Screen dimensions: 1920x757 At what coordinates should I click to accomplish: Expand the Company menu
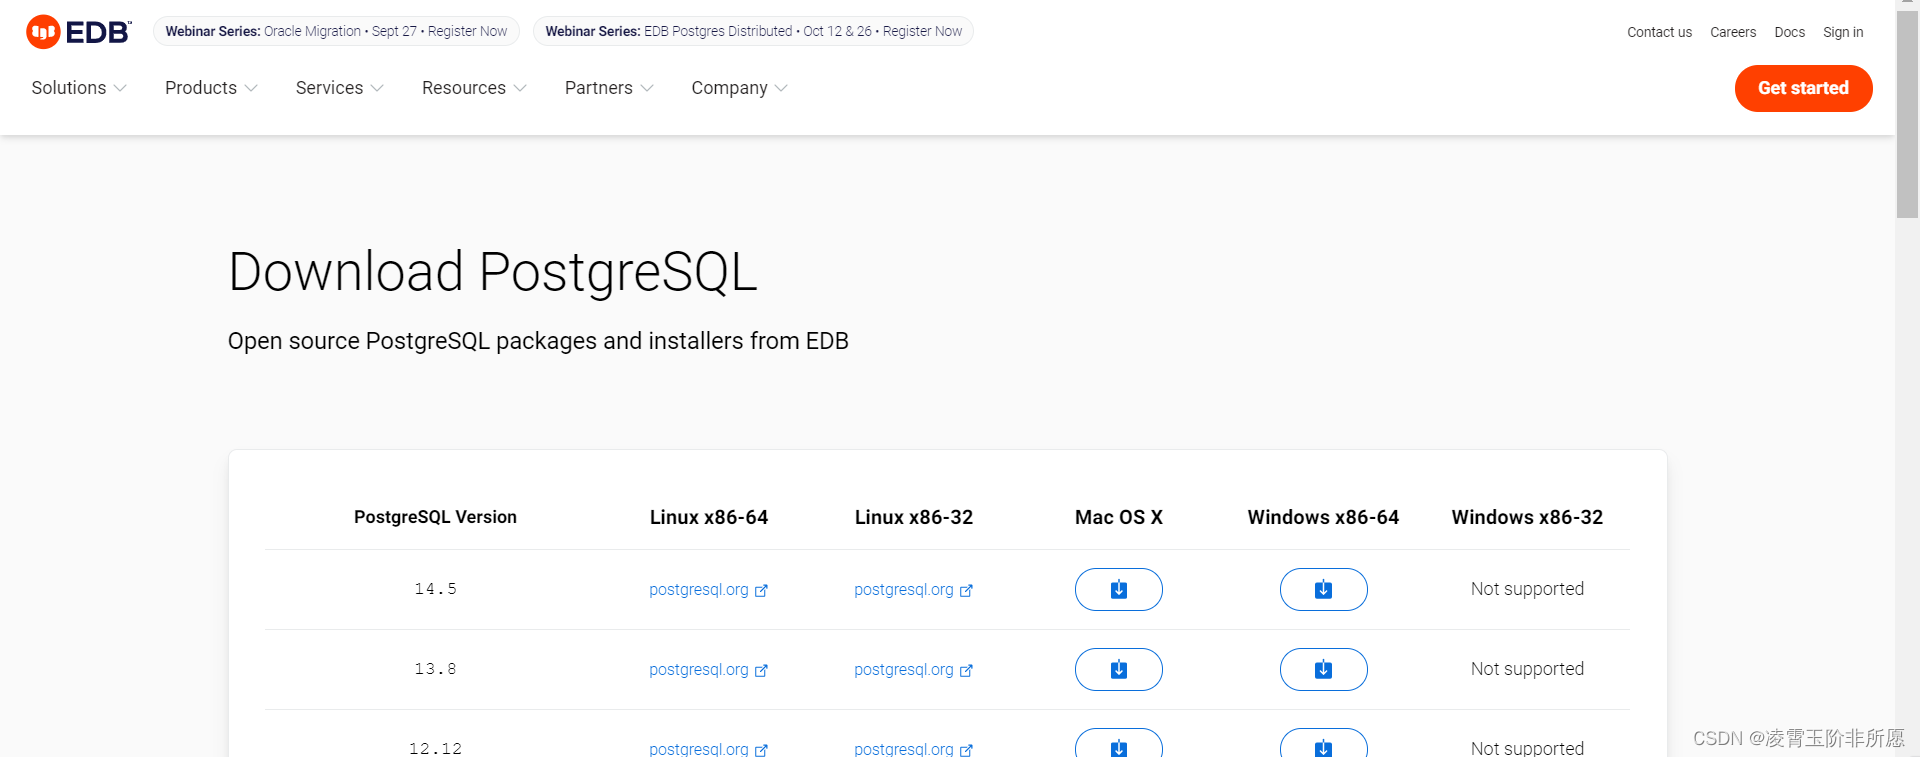pyautogui.click(x=739, y=88)
